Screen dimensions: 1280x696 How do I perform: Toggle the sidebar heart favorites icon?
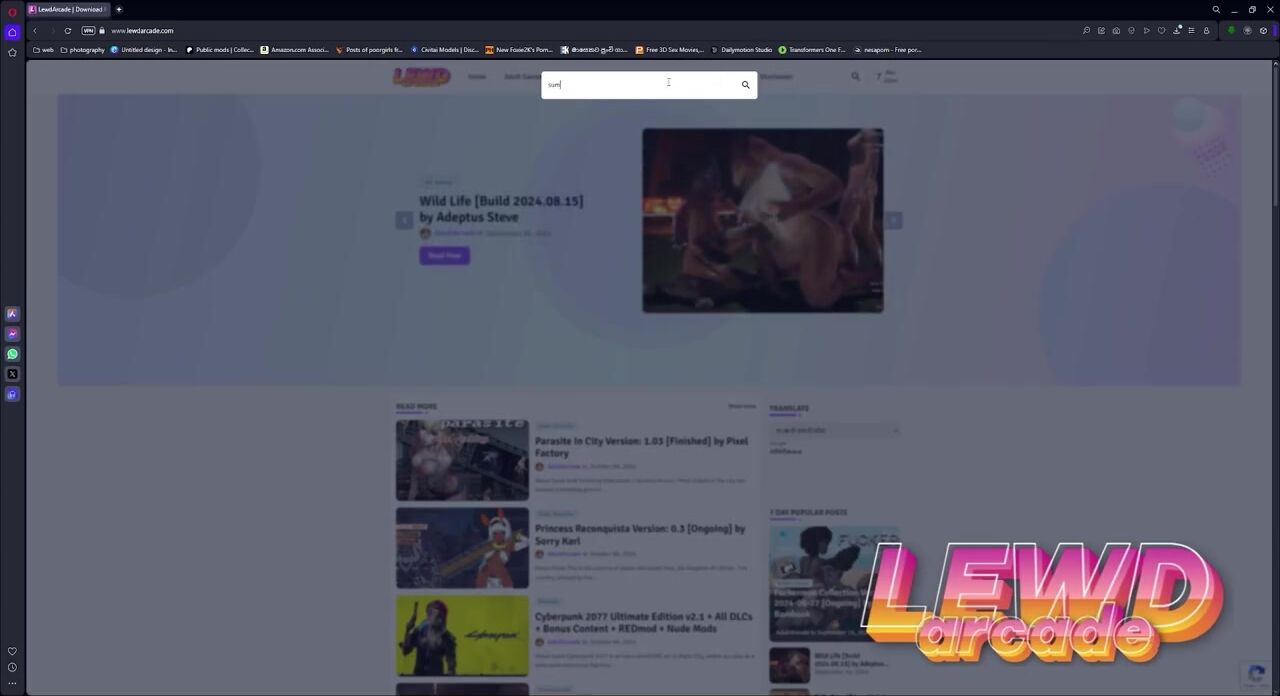click(x=12, y=651)
